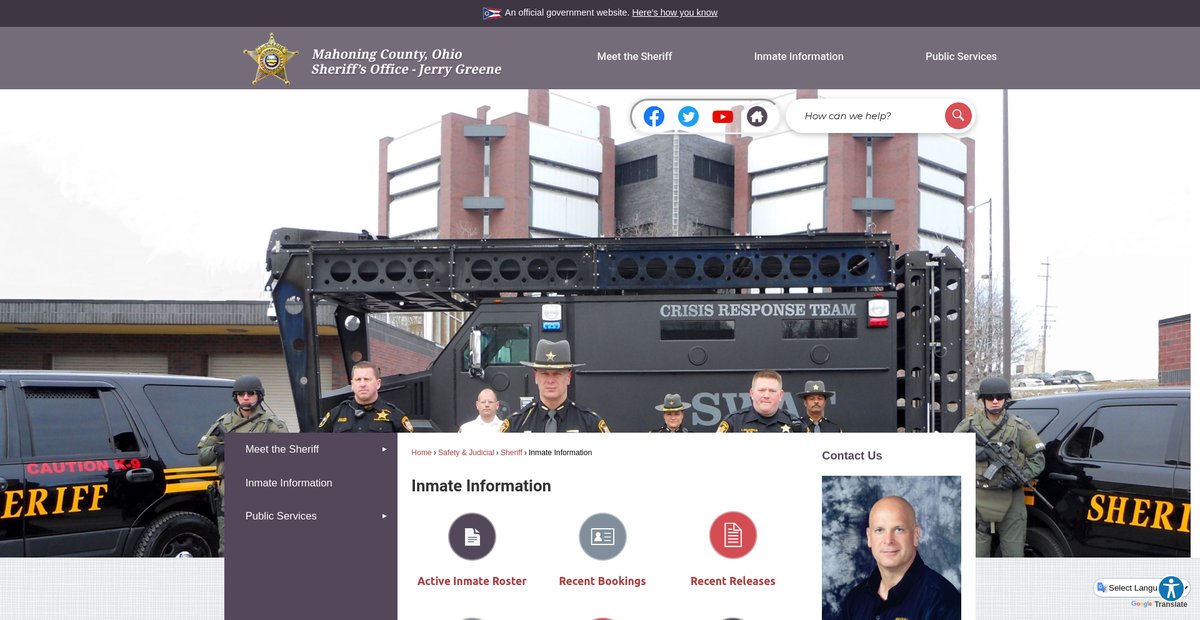Expand the sidebar Public Services arrow
The width and height of the screenshot is (1200, 620).
(384, 516)
